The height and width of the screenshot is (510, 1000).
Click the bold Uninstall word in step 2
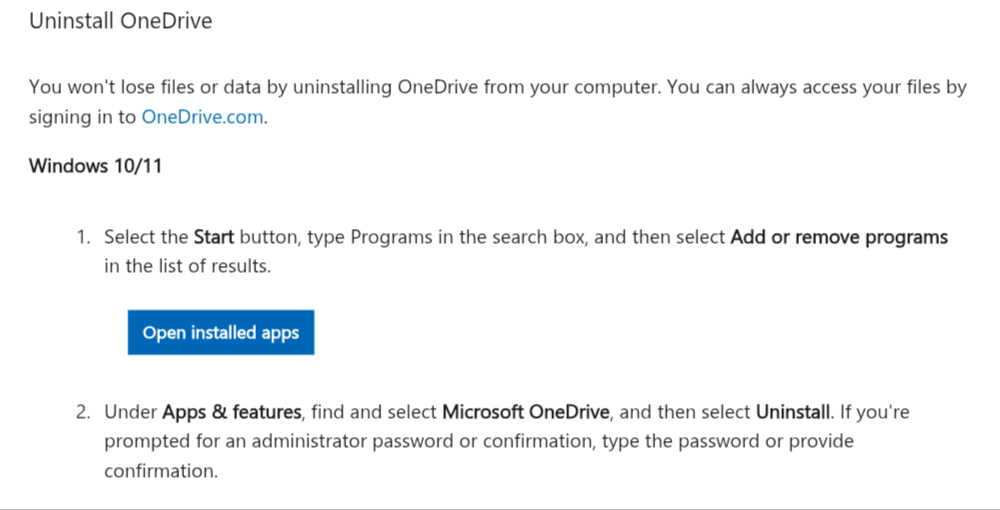793,411
